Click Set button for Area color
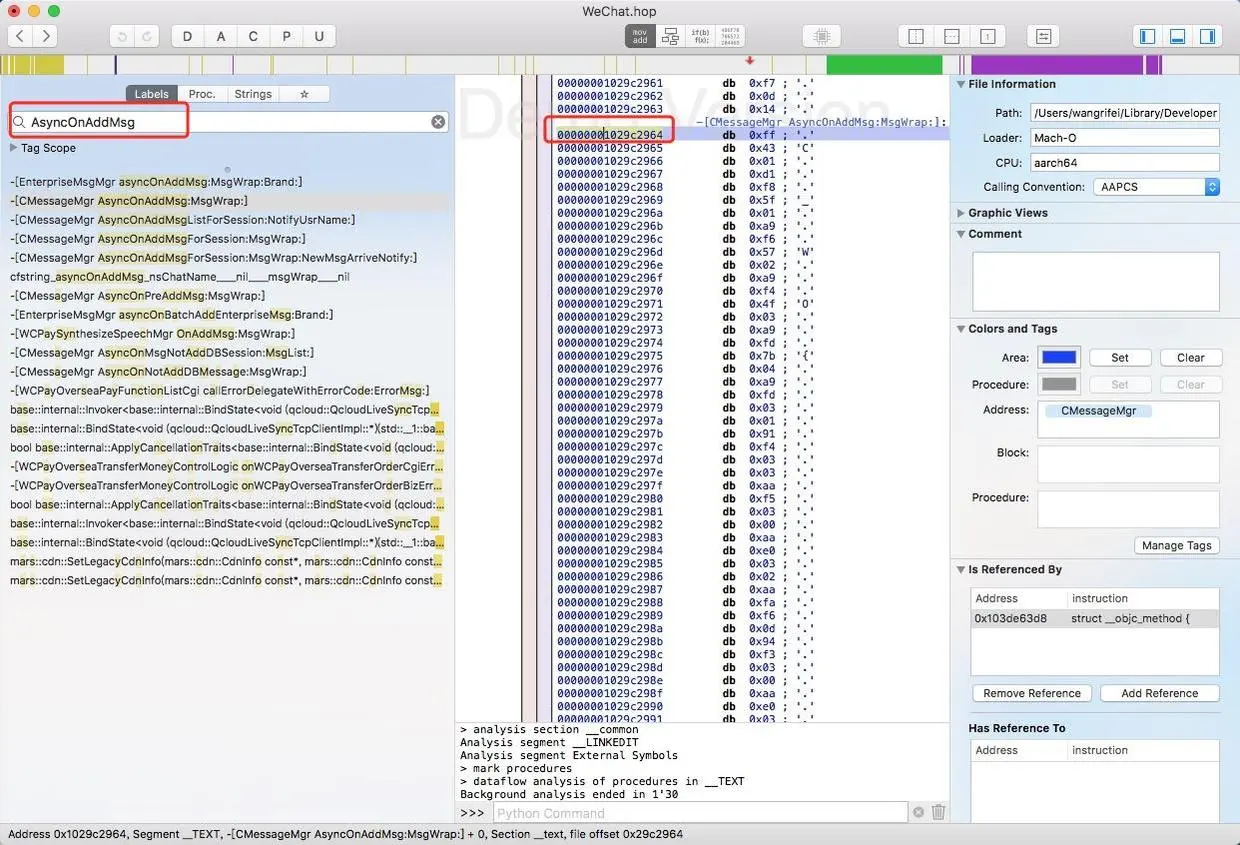The height and width of the screenshot is (845, 1240). [x=1120, y=358]
